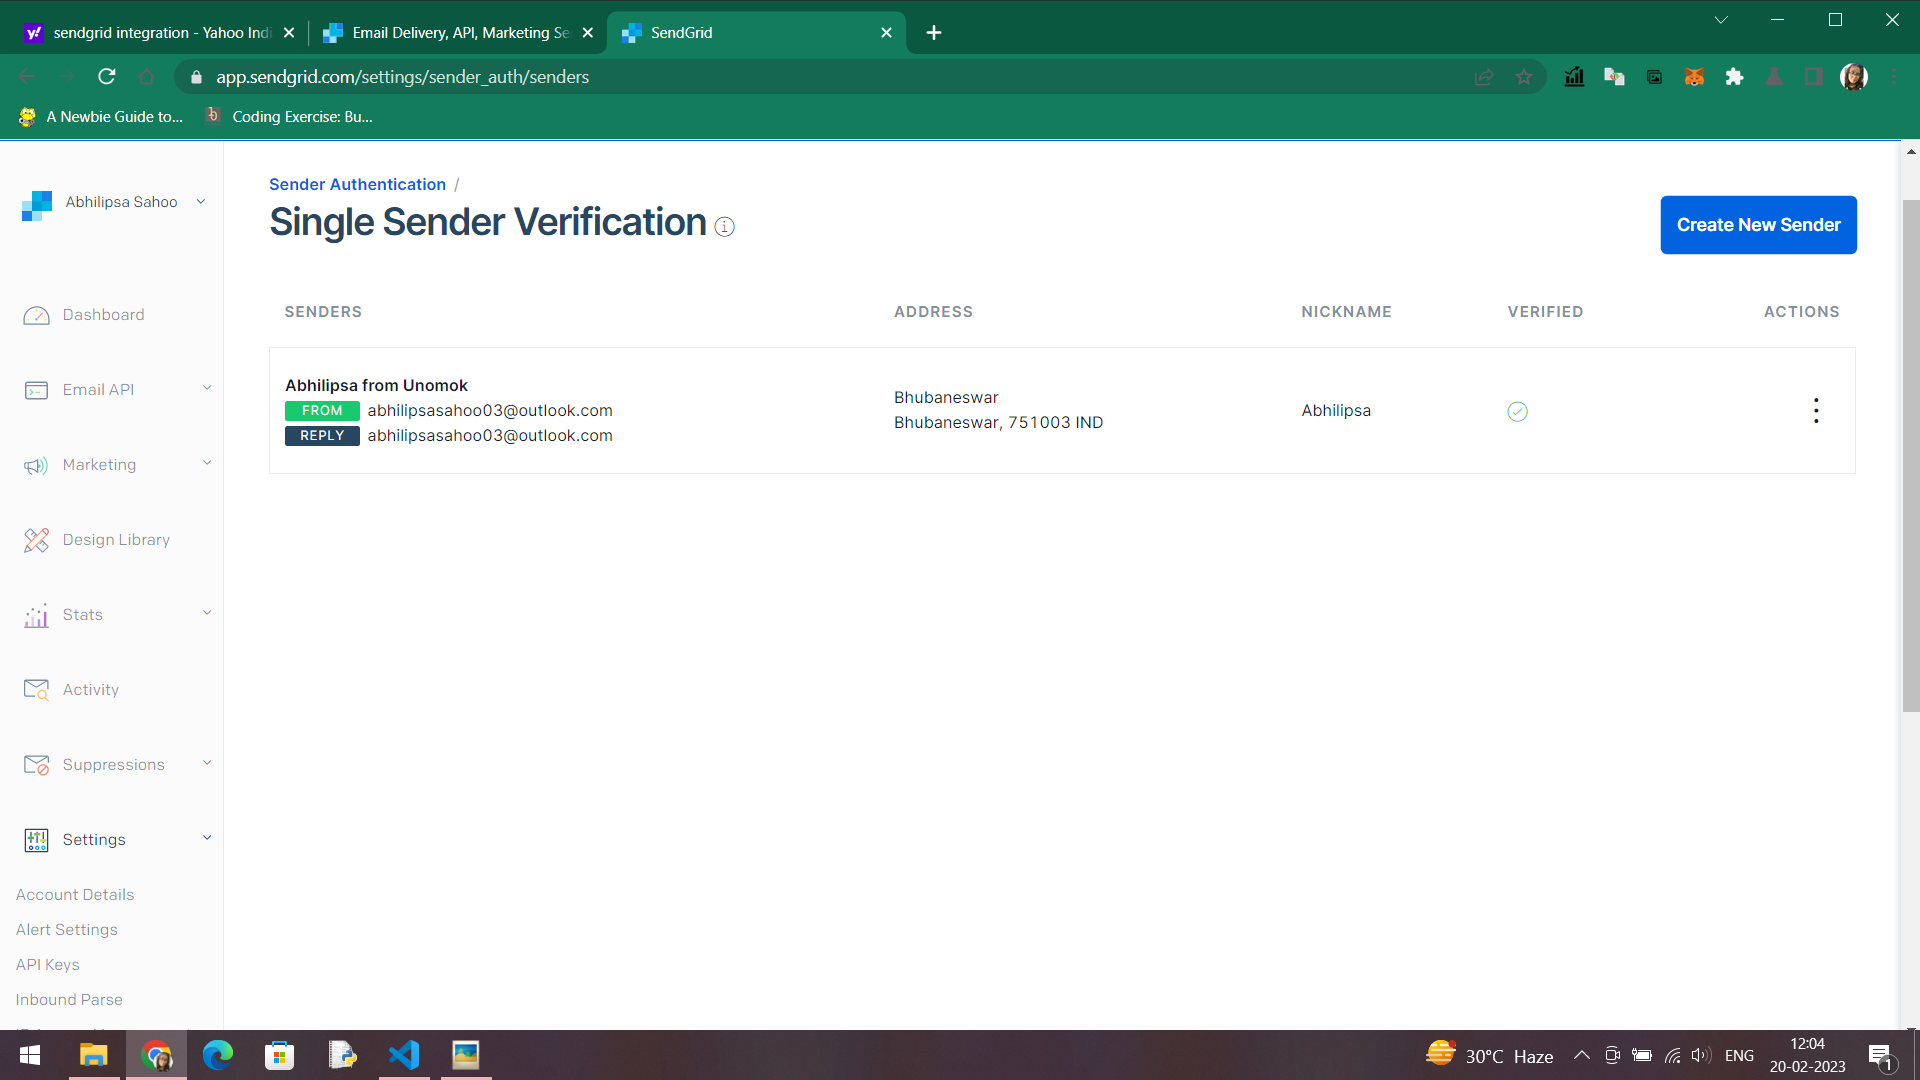
Task: Open the A Newbie Guide bookmark
Action: pos(101,117)
